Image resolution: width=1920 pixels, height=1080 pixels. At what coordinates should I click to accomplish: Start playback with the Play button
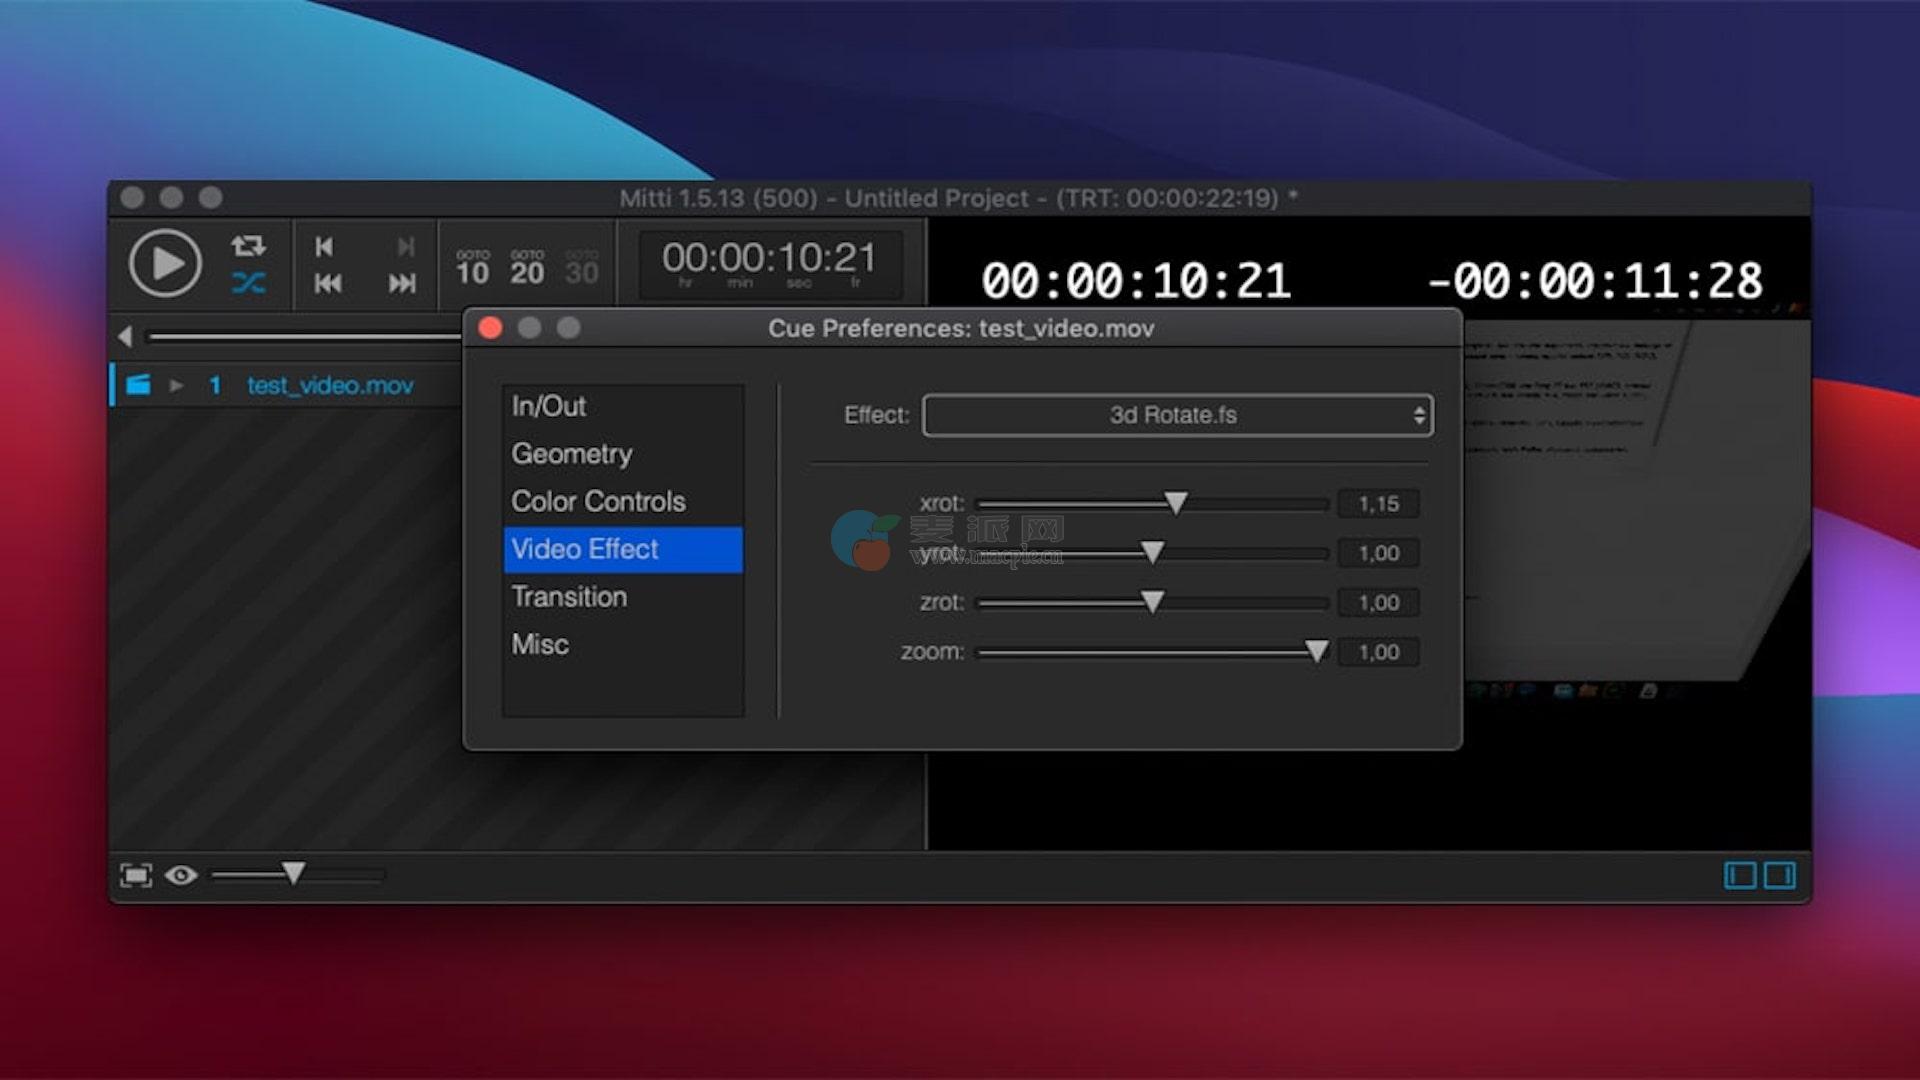[x=165, y=263]
